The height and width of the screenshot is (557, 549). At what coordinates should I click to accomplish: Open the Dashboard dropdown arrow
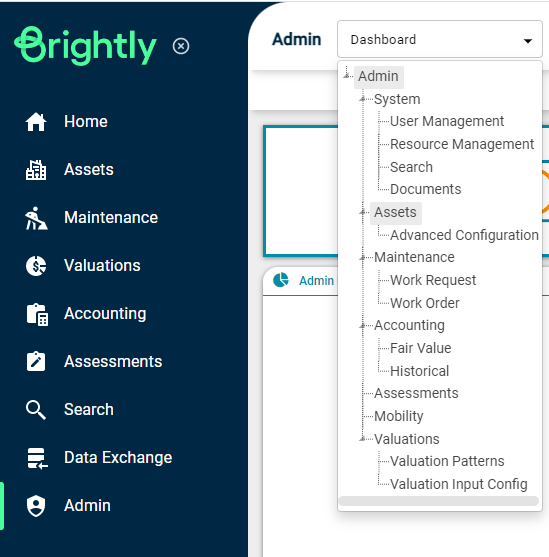pyautogui.click(x=528, y=41)
